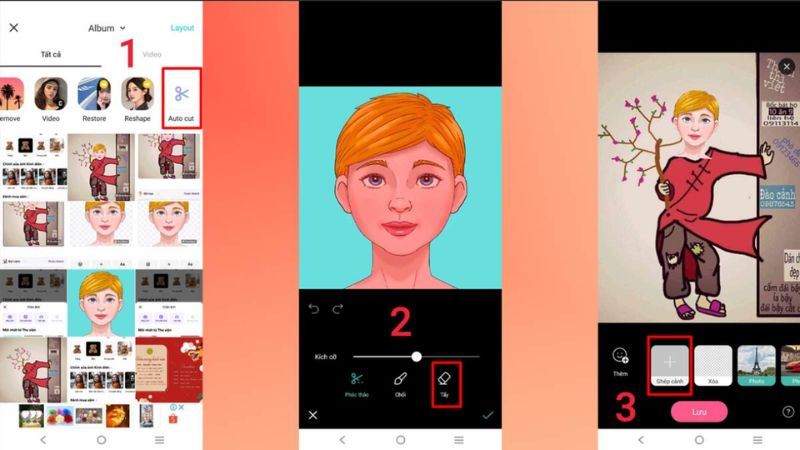Select the Tẩy eraser tool
800x450 pixels.
coord(446,380)
